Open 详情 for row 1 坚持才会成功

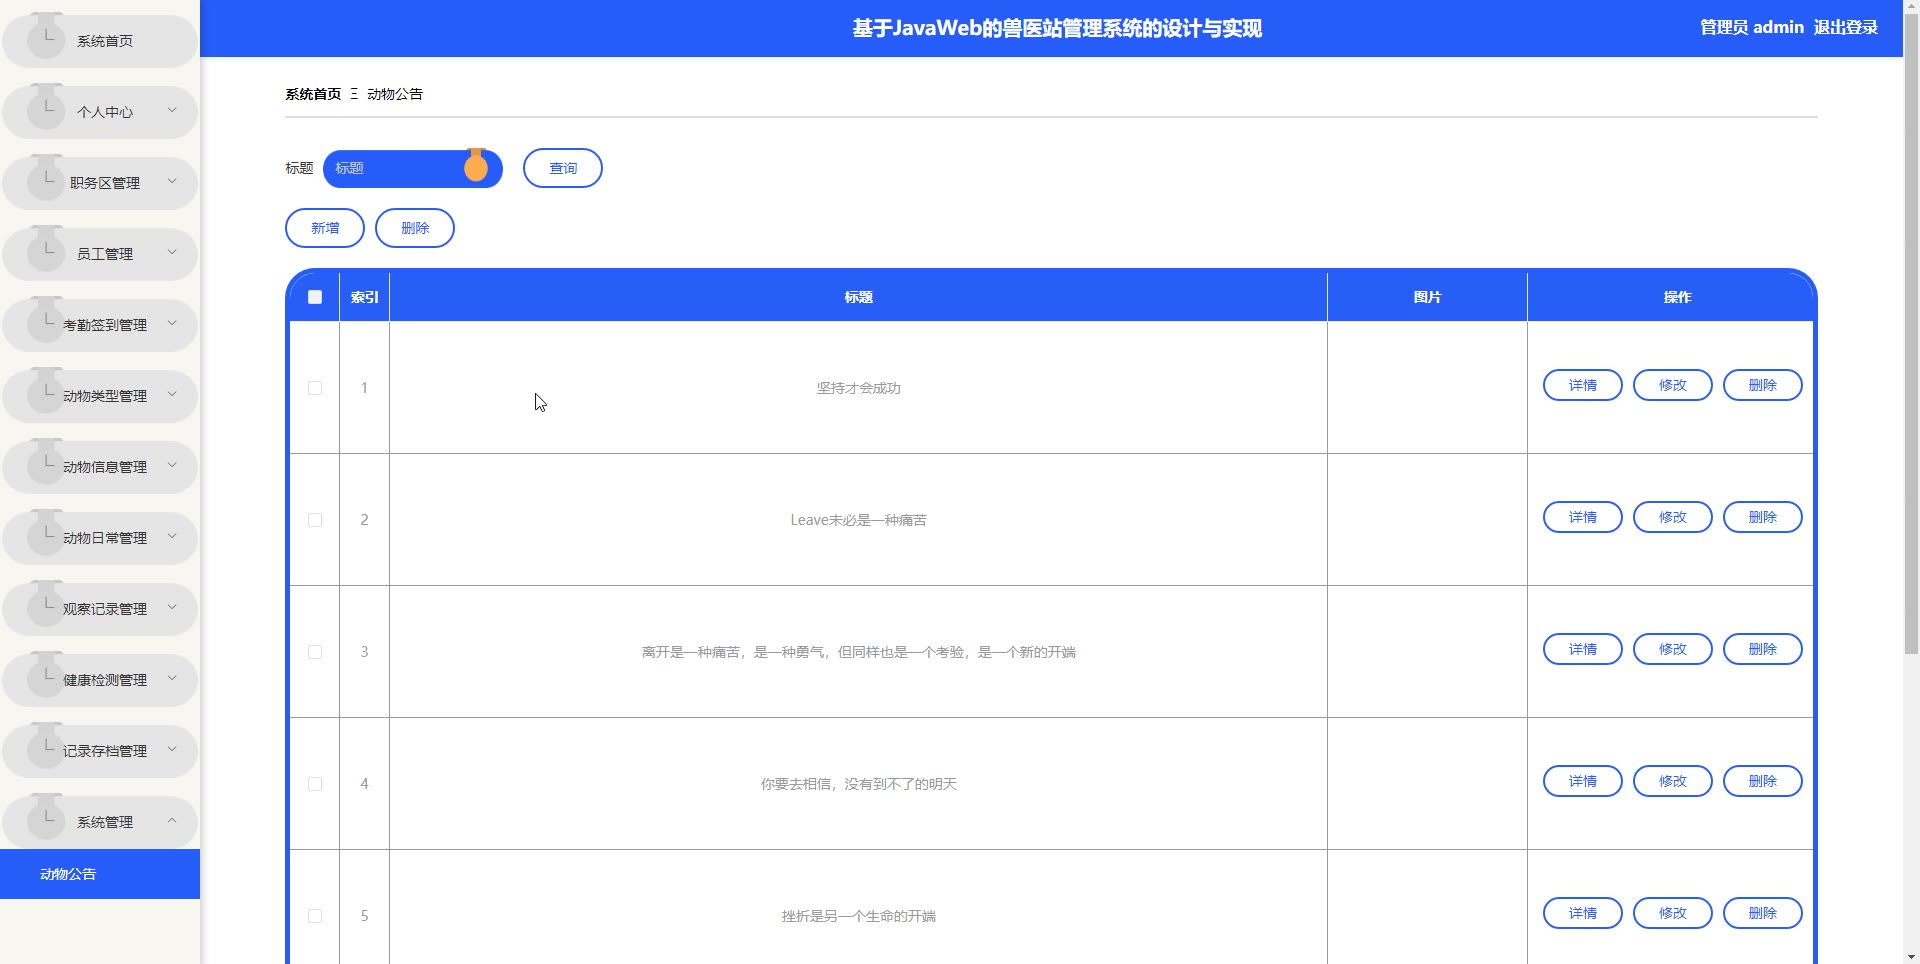pyautogui.click(x=1583, y=385)
